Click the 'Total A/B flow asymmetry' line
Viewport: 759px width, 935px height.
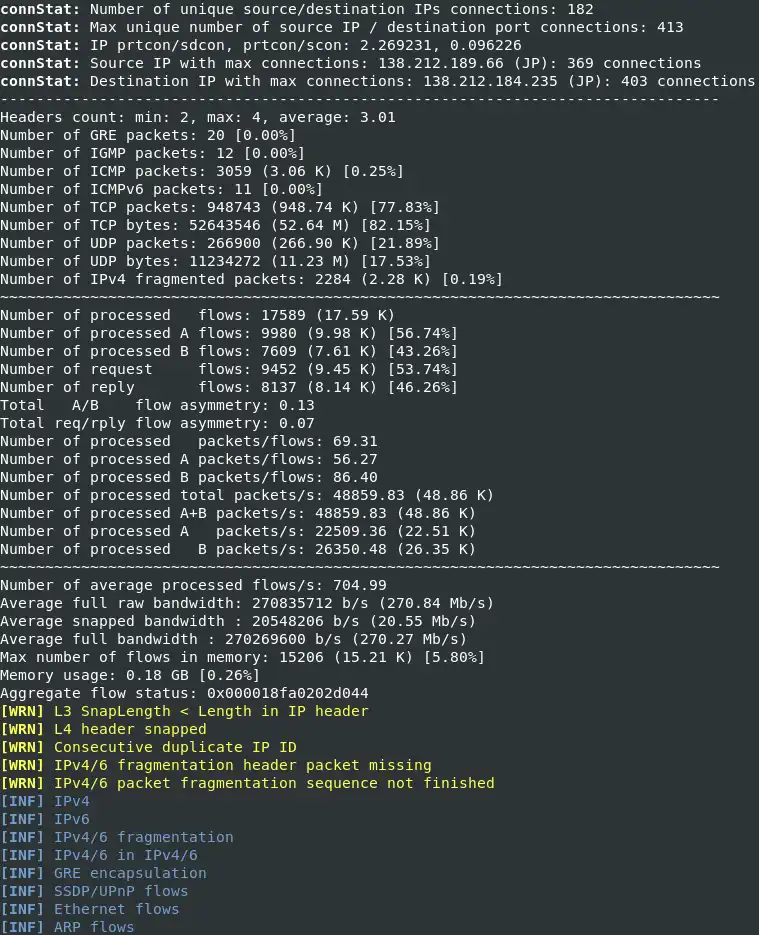coord(157,405)
